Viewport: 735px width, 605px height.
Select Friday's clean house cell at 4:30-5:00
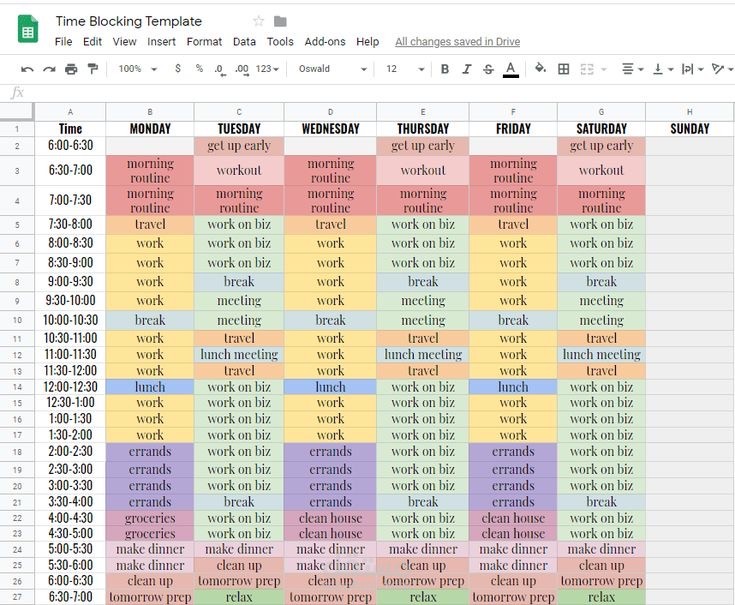pos(513,534)
